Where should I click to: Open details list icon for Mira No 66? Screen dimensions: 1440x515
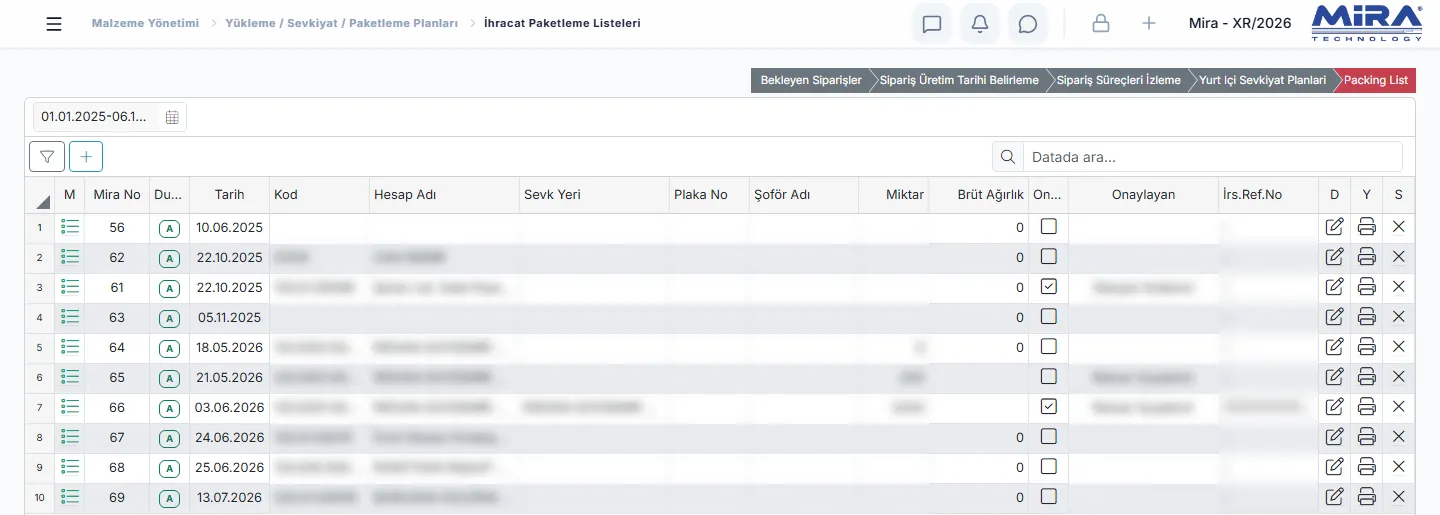(x=69, y=407)
